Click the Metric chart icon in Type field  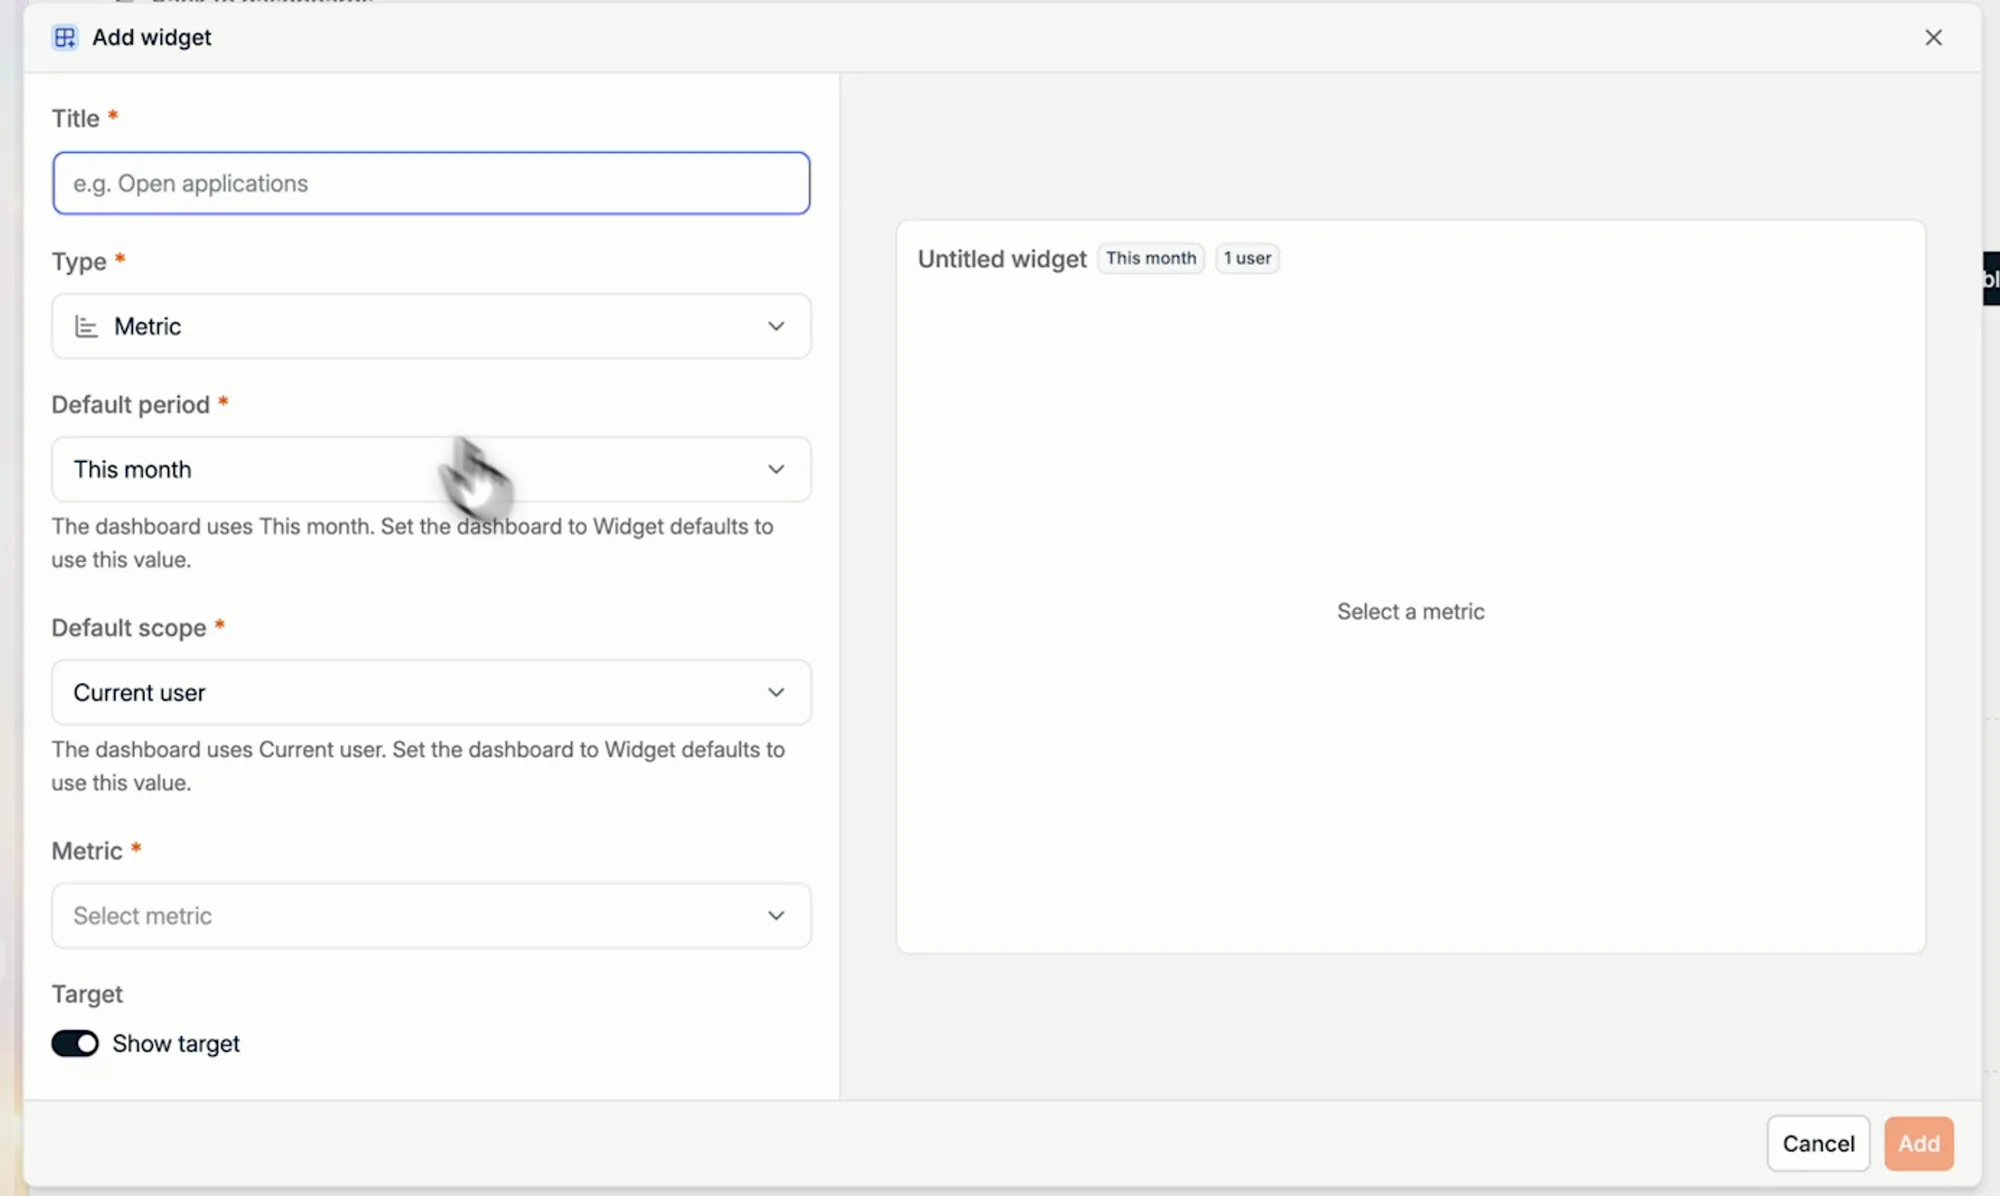pyautogui.click(x=87, y=326)
